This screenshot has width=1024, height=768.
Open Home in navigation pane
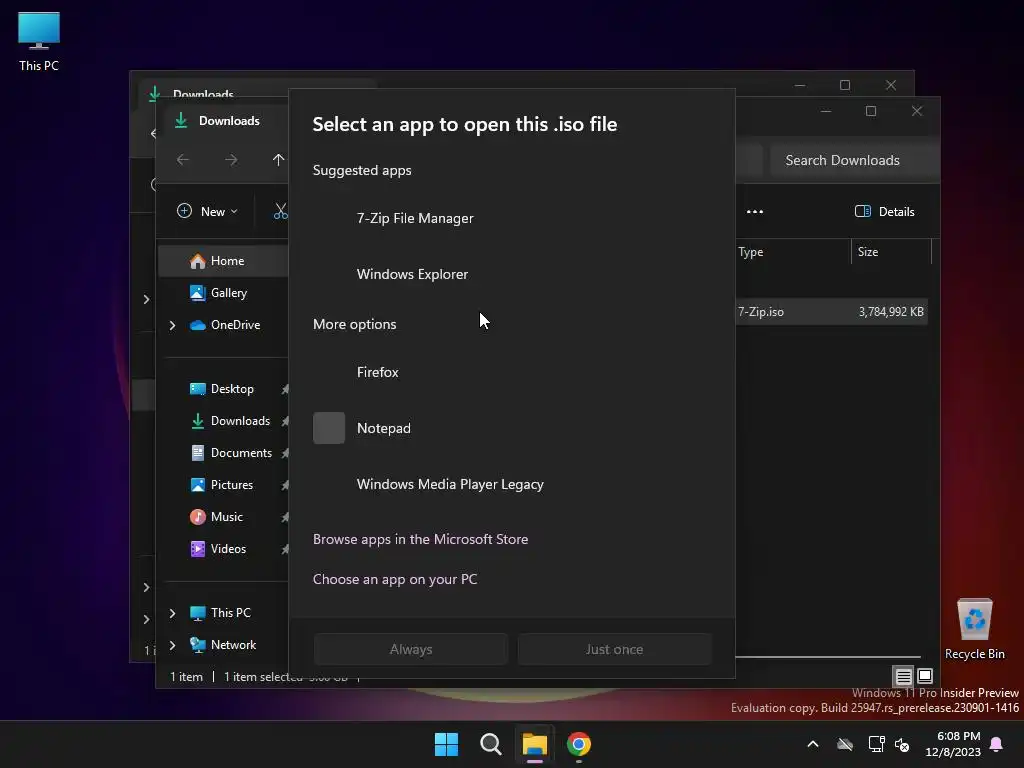[x=223, y=261]
